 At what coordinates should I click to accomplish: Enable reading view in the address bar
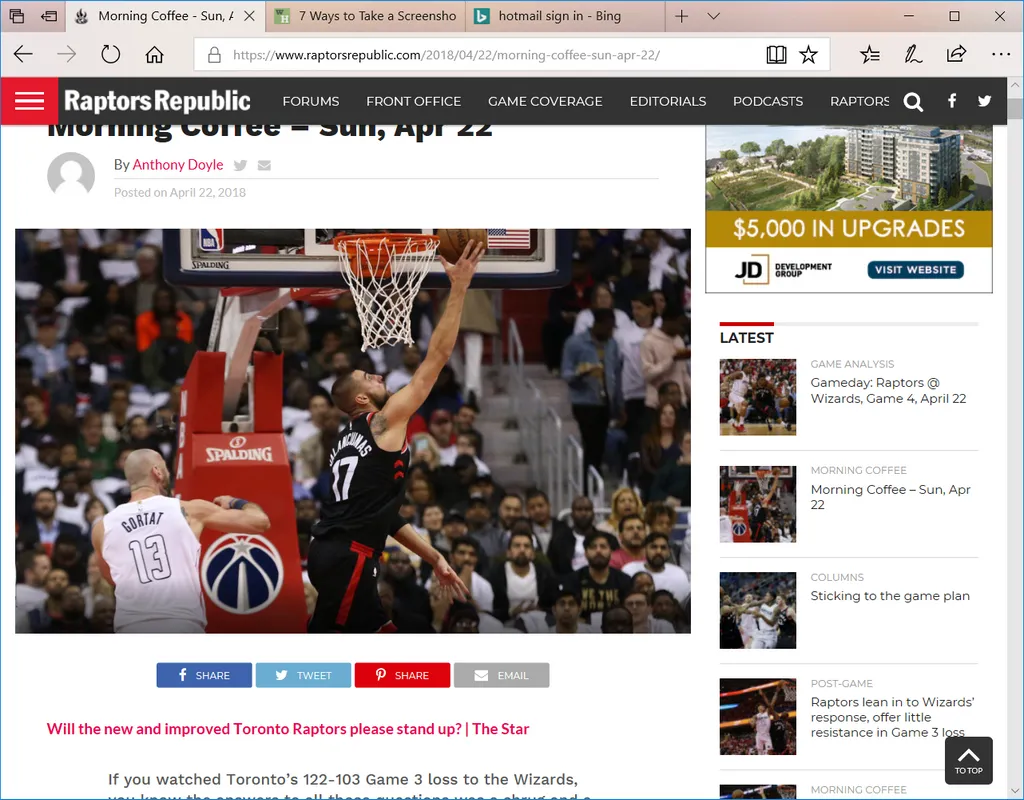(x=777, y=55)
